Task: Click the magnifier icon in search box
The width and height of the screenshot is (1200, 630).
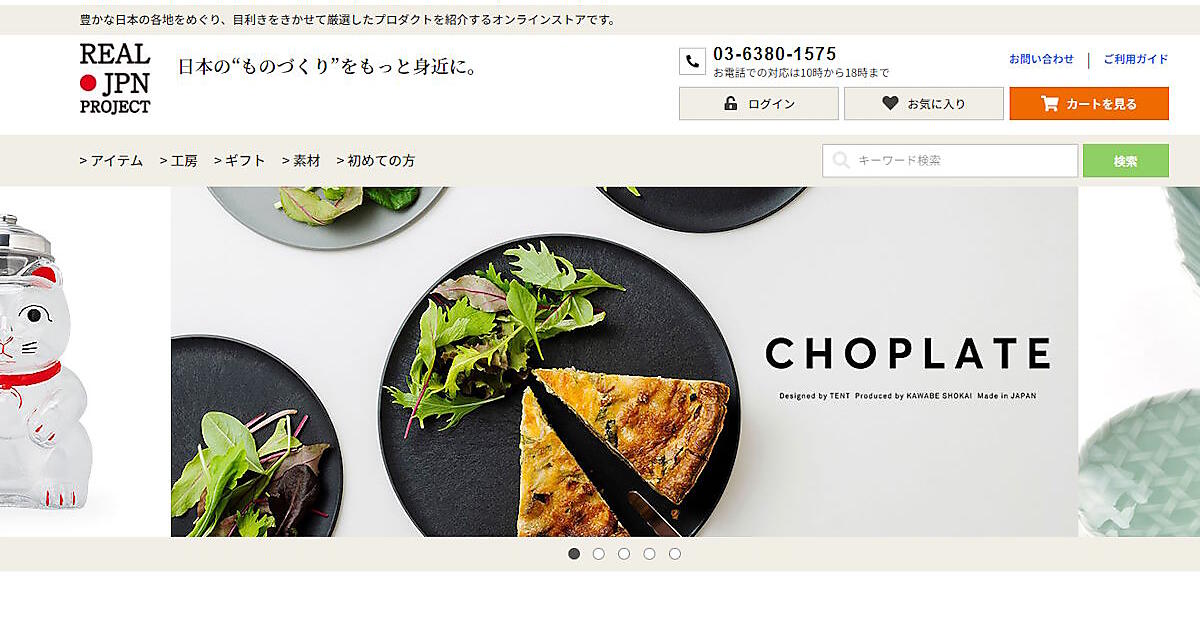Action: click(842, 160)
